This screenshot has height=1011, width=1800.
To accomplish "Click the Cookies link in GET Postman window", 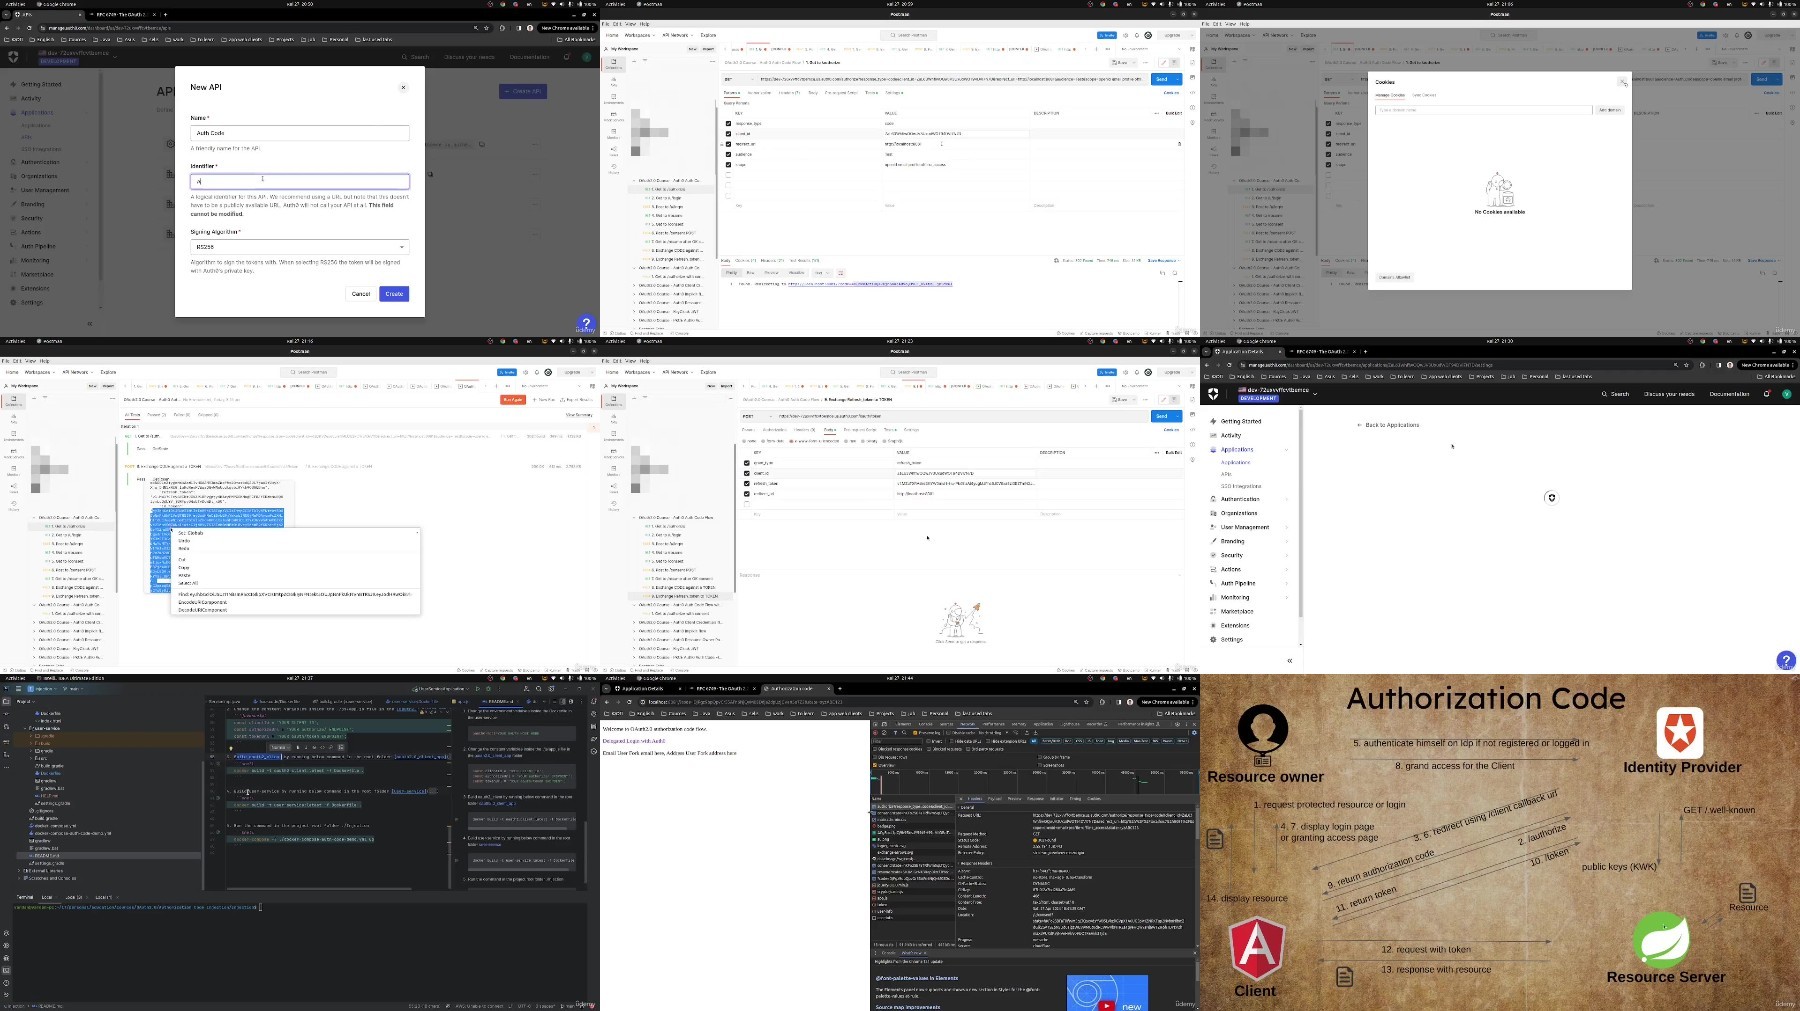I will tap(1172, 93).
